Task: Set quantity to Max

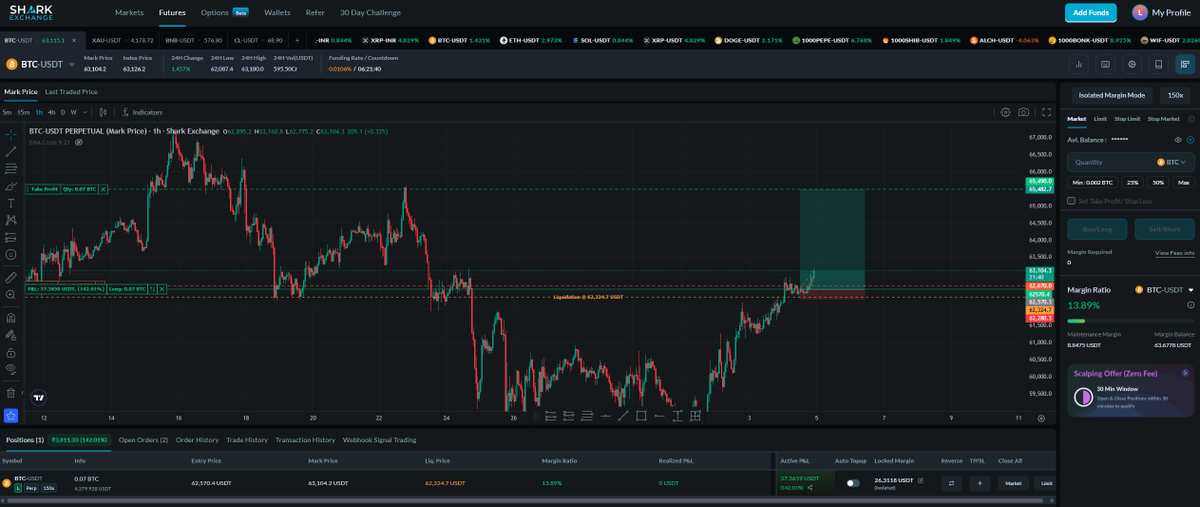Action: 1183,183
